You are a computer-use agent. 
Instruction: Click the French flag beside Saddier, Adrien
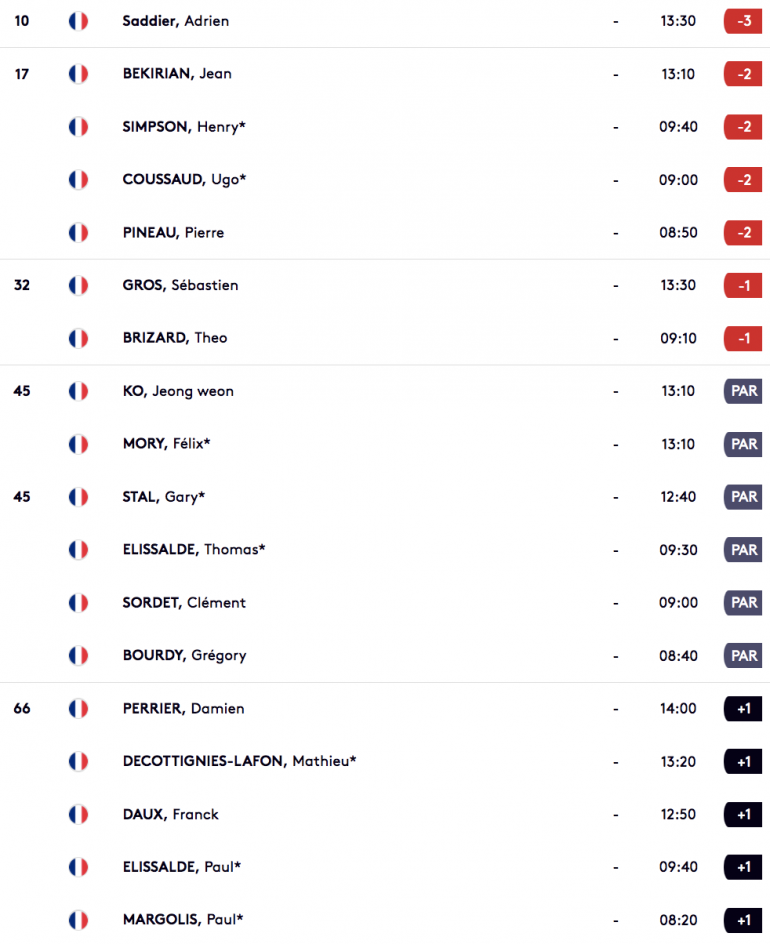78,21
